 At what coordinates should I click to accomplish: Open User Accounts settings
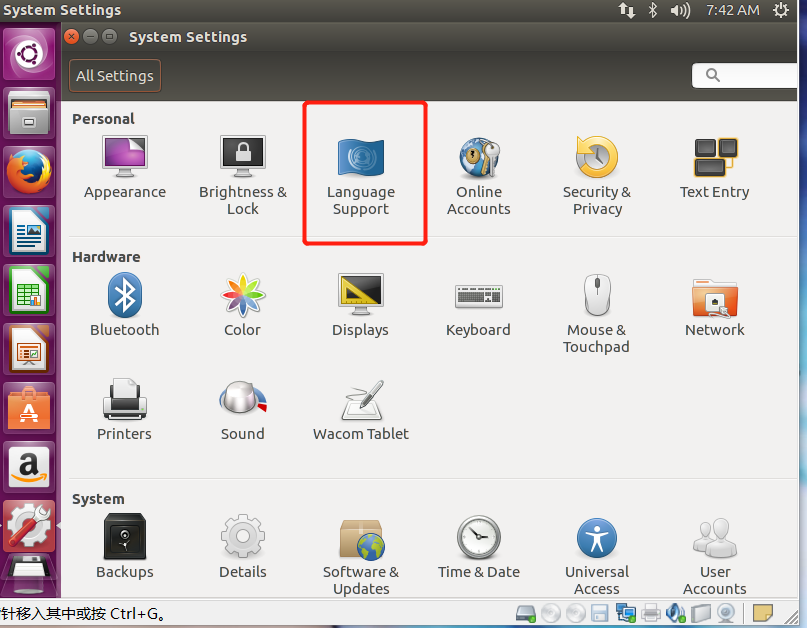714,557
